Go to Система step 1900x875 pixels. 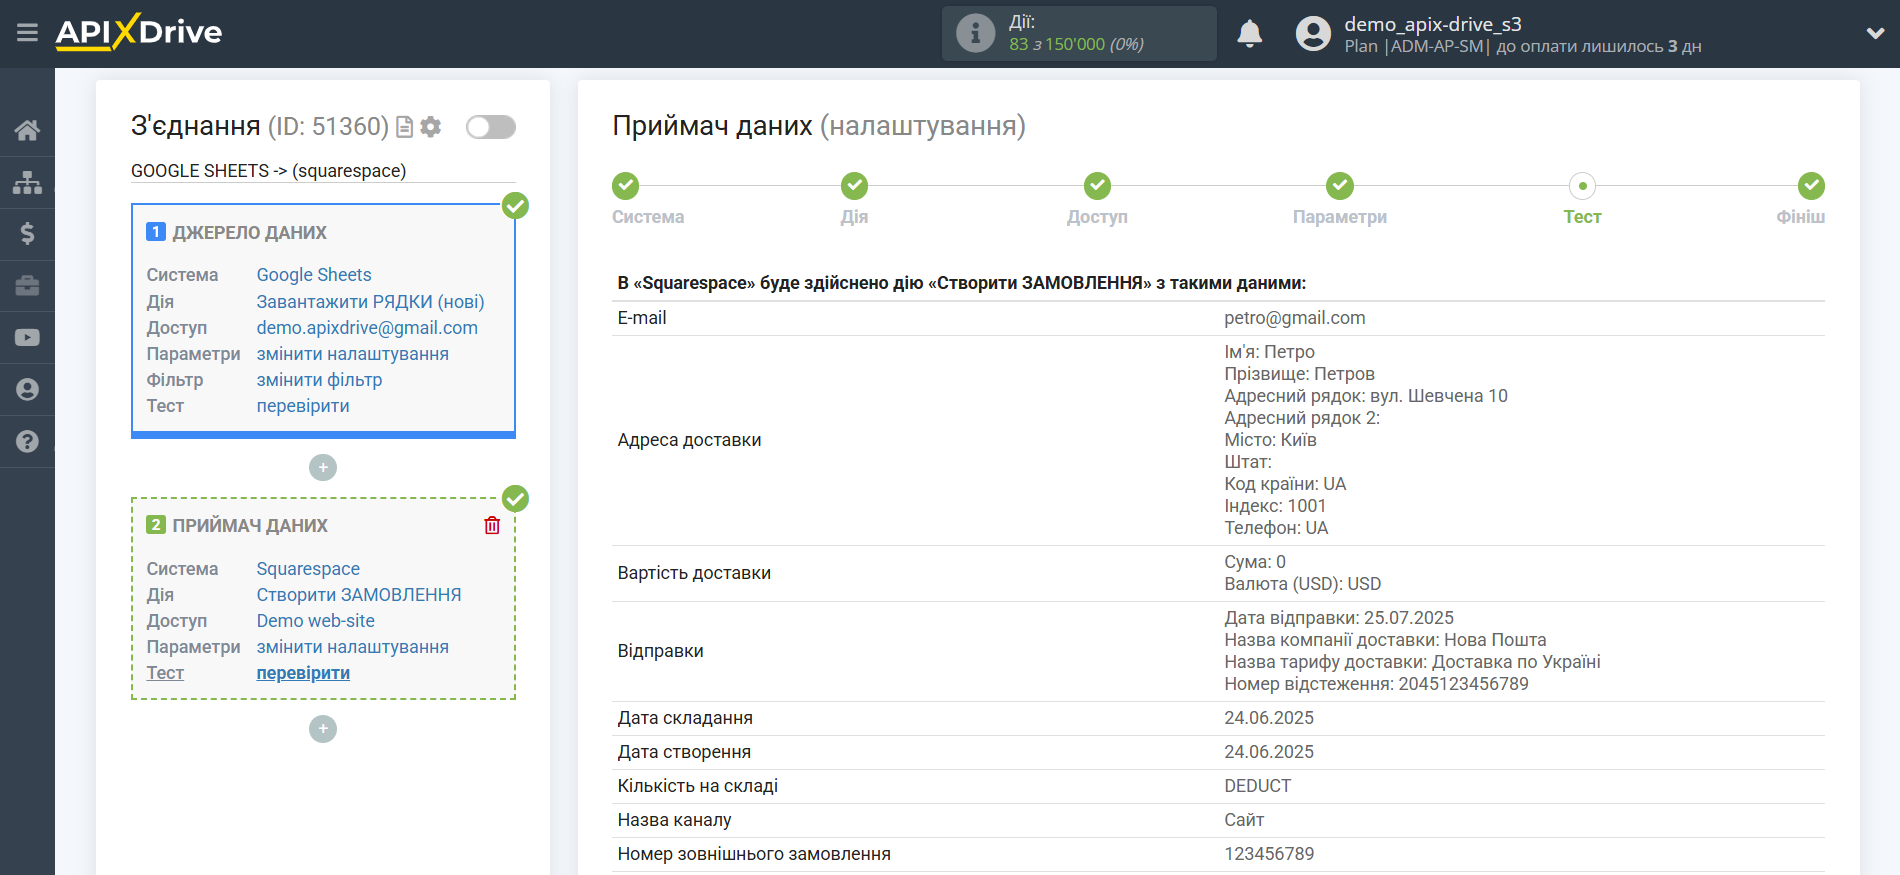pos(626,186)
